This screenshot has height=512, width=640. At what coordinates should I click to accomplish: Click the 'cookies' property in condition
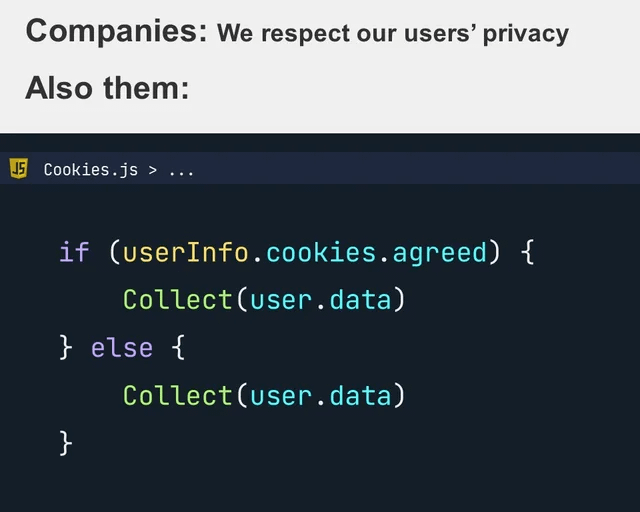tap(321, 252)
